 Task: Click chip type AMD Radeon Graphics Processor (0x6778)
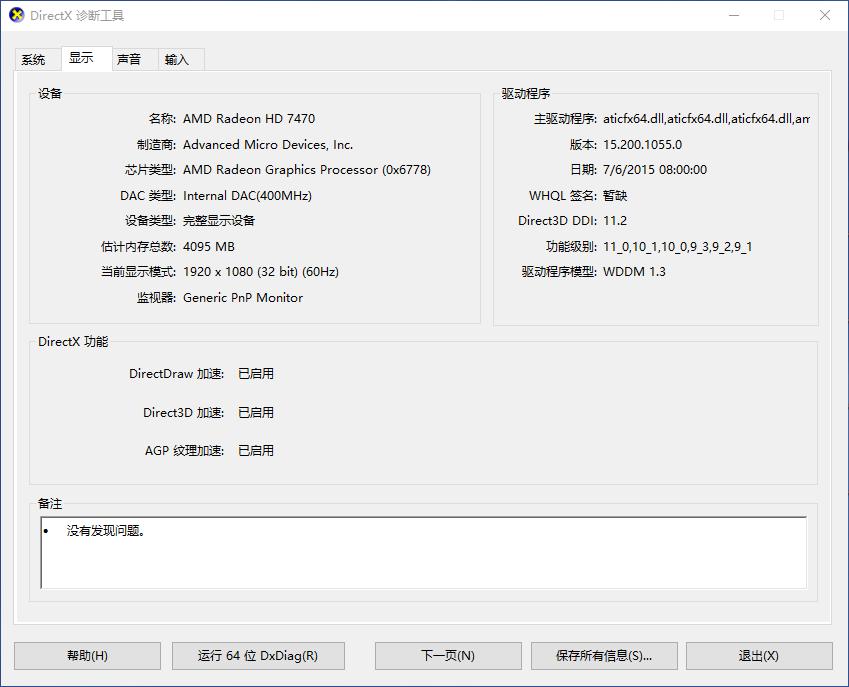tap(307, 169)
